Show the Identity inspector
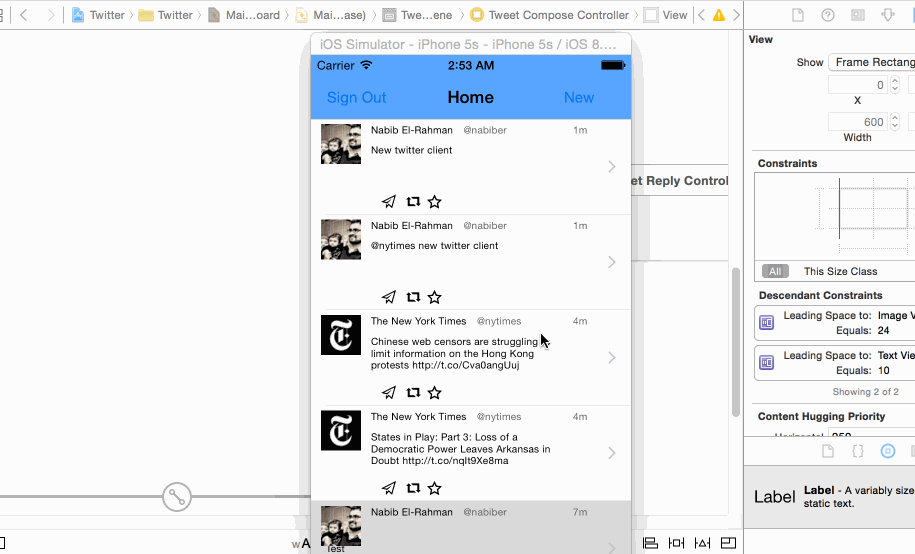The width and height of the screenshot is (915, 554). click(858, 15)
